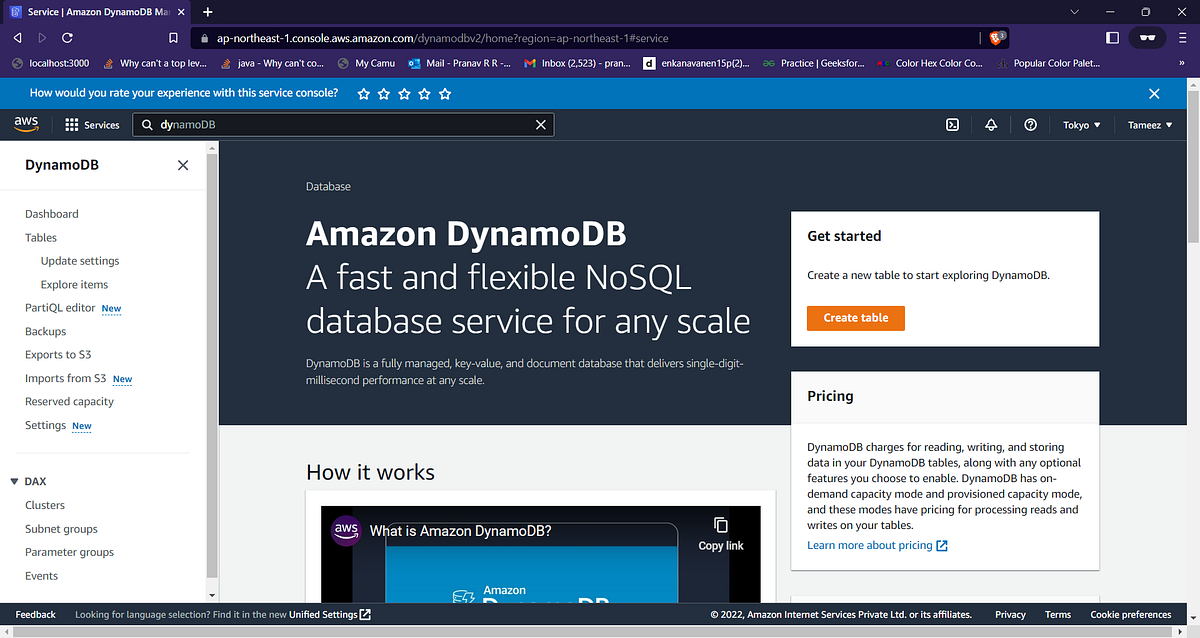Click the Create table button
The height and width of the screenshot is (638, 1200).
tap(855, 317)
